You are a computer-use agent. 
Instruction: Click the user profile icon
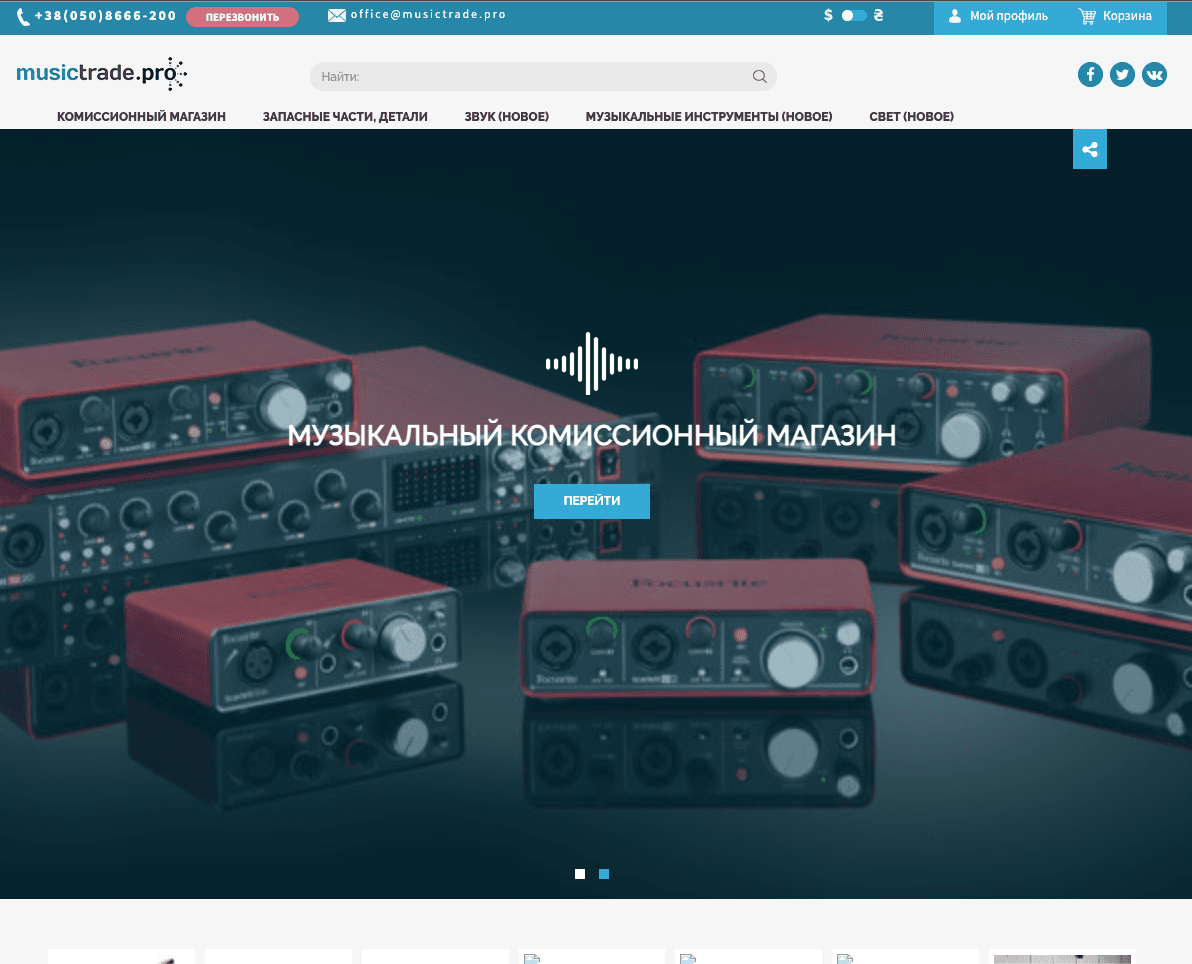coord(955,15)
